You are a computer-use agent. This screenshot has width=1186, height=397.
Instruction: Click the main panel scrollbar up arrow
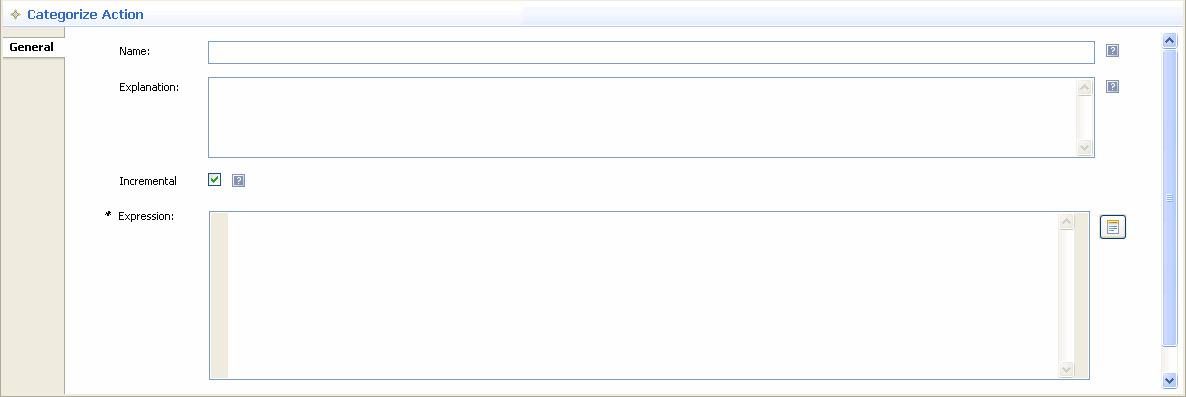click(1170, 41)
